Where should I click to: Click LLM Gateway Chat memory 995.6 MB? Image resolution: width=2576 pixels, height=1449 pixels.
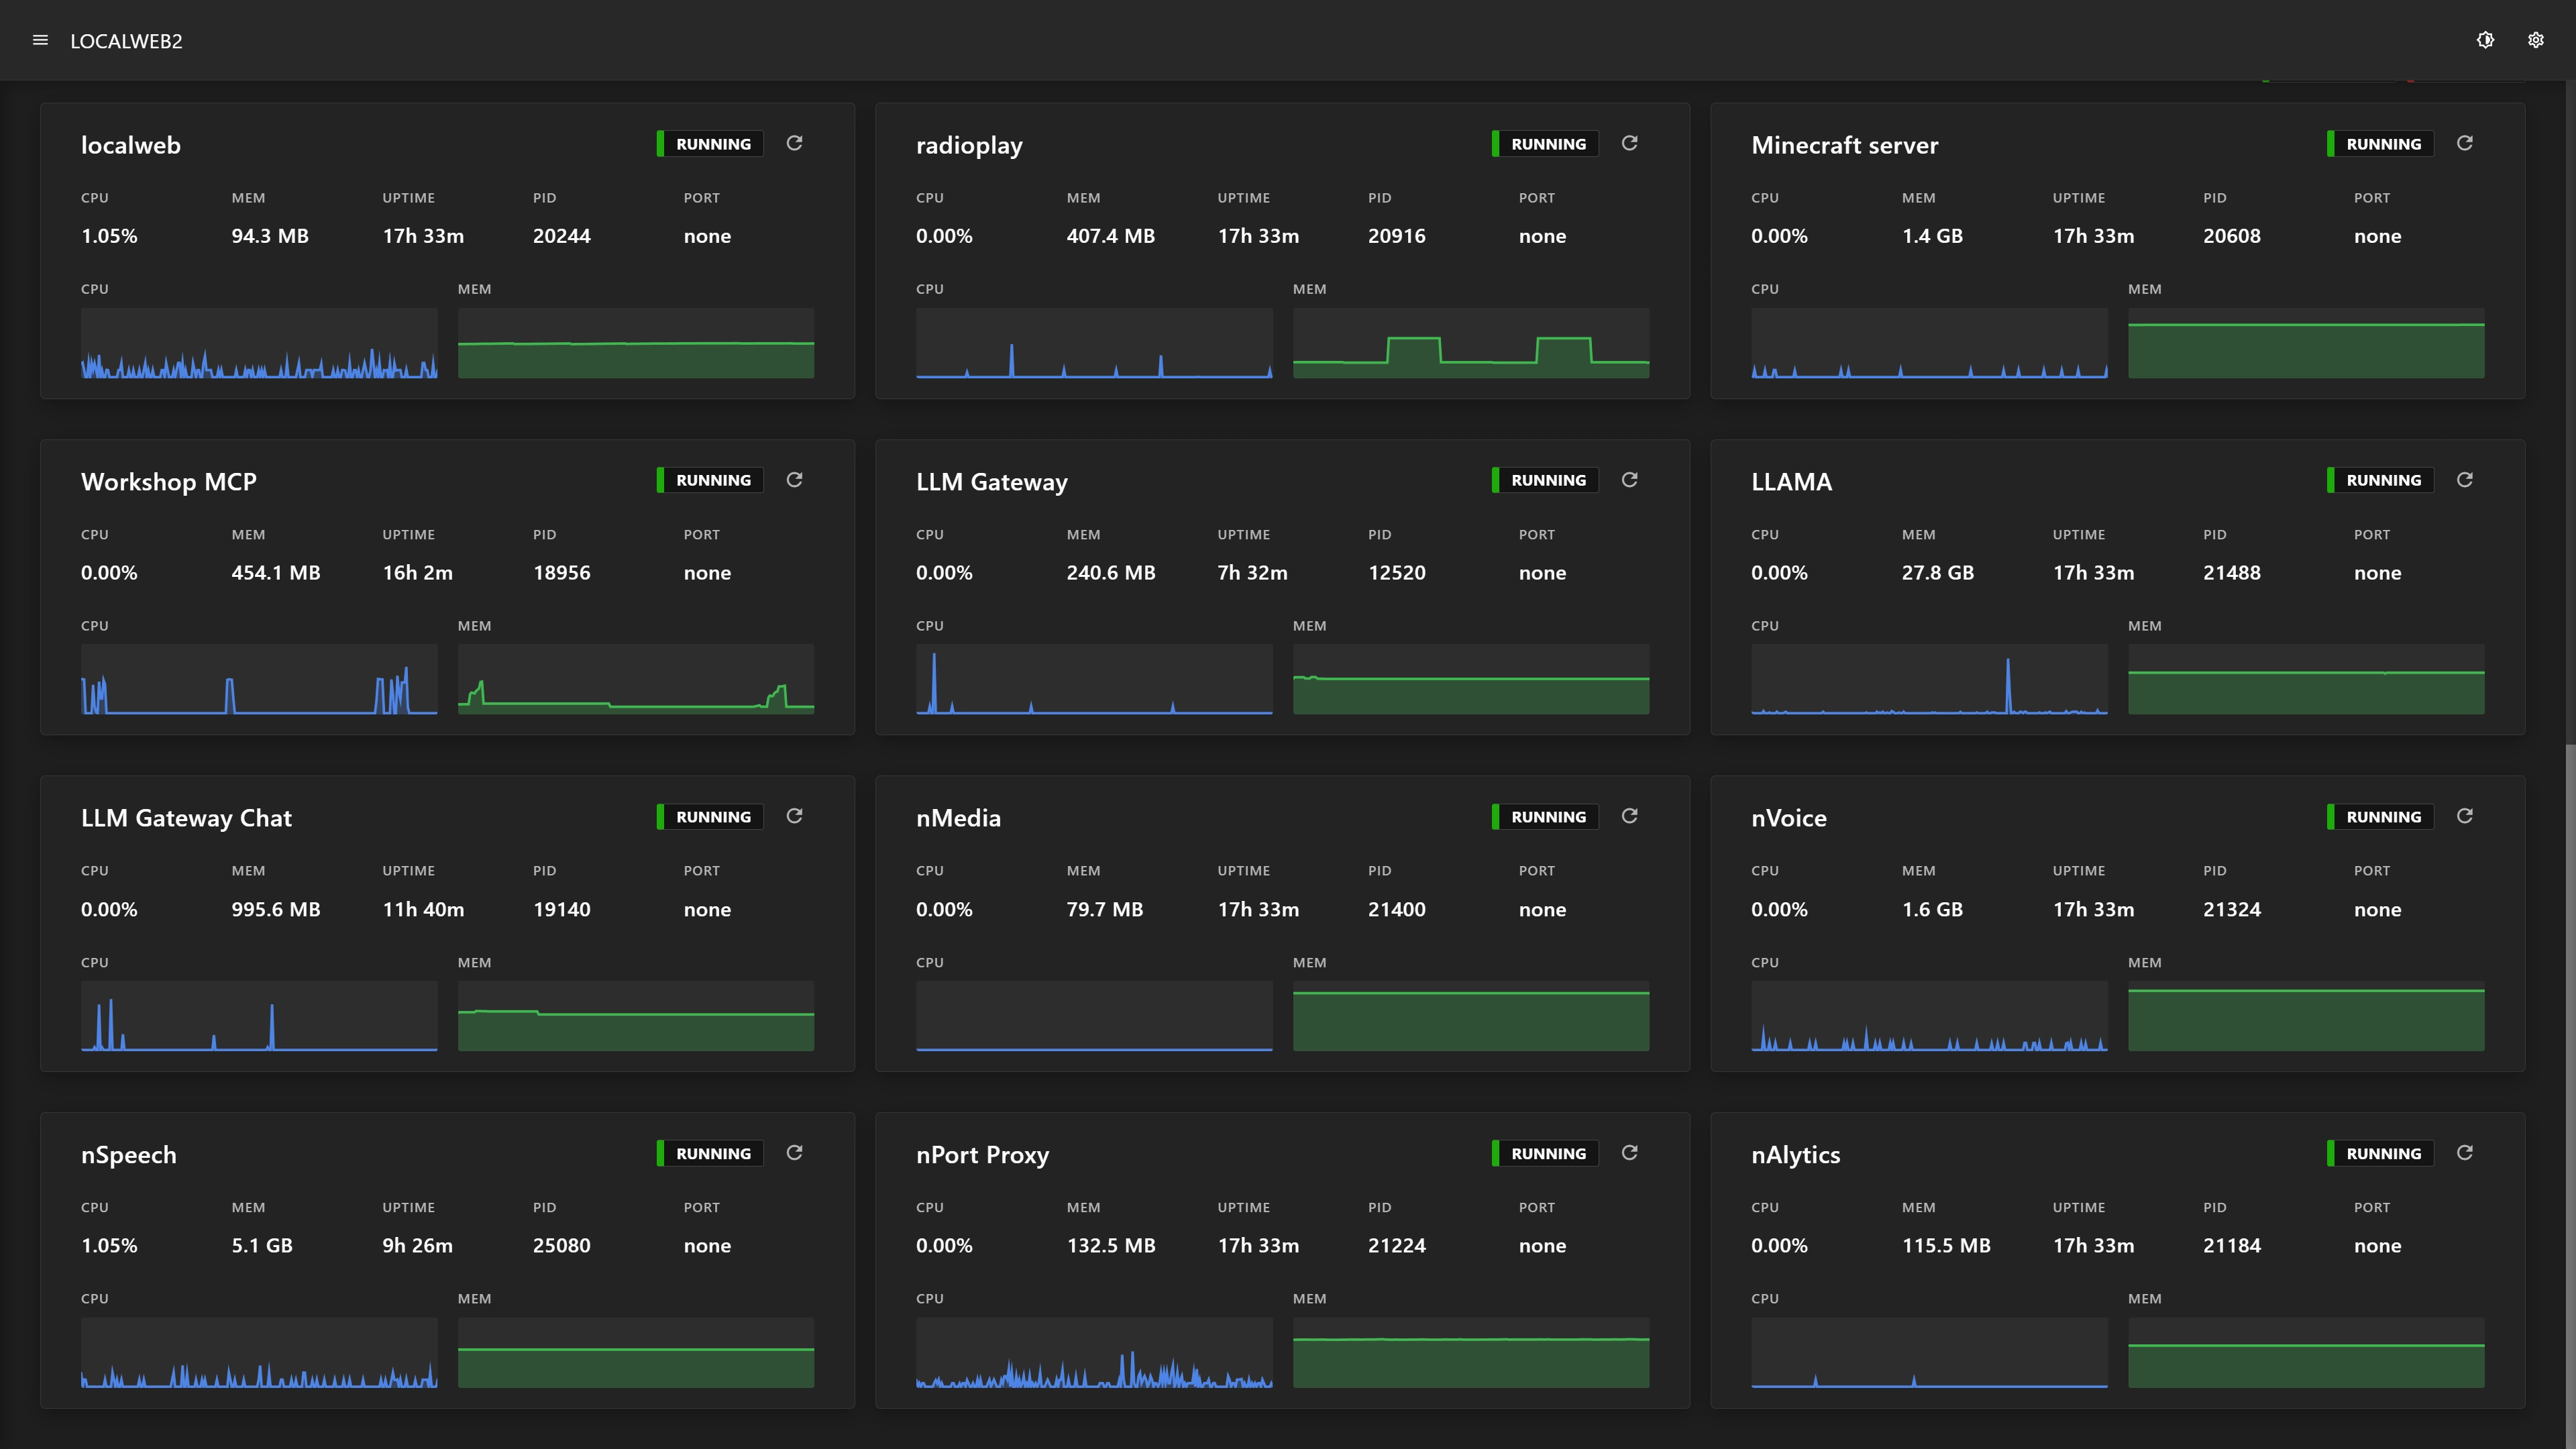(275, 910)
